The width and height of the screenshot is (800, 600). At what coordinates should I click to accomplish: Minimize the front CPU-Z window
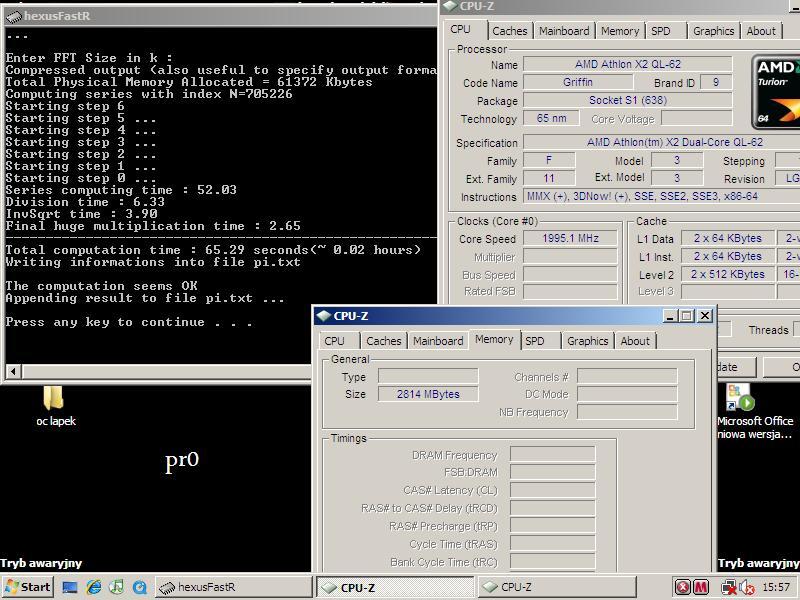click(x=670, y=316)
